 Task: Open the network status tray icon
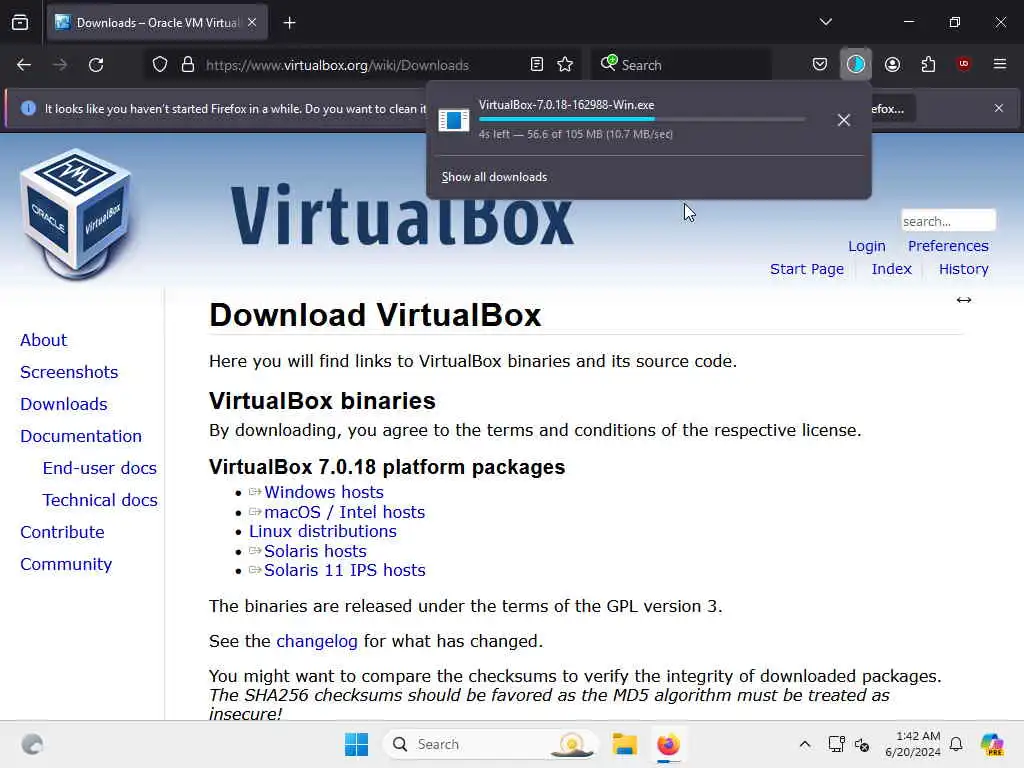836,744
